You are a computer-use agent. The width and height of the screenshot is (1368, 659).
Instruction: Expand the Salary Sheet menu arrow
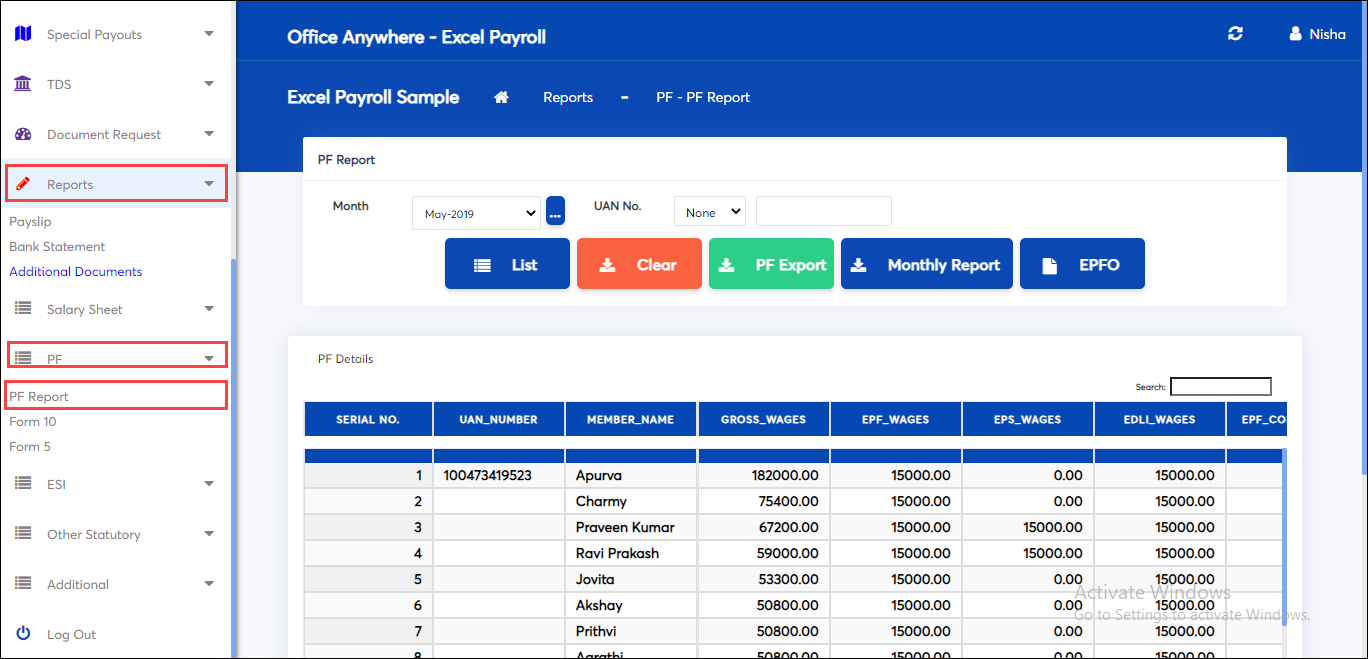(209, 309)
